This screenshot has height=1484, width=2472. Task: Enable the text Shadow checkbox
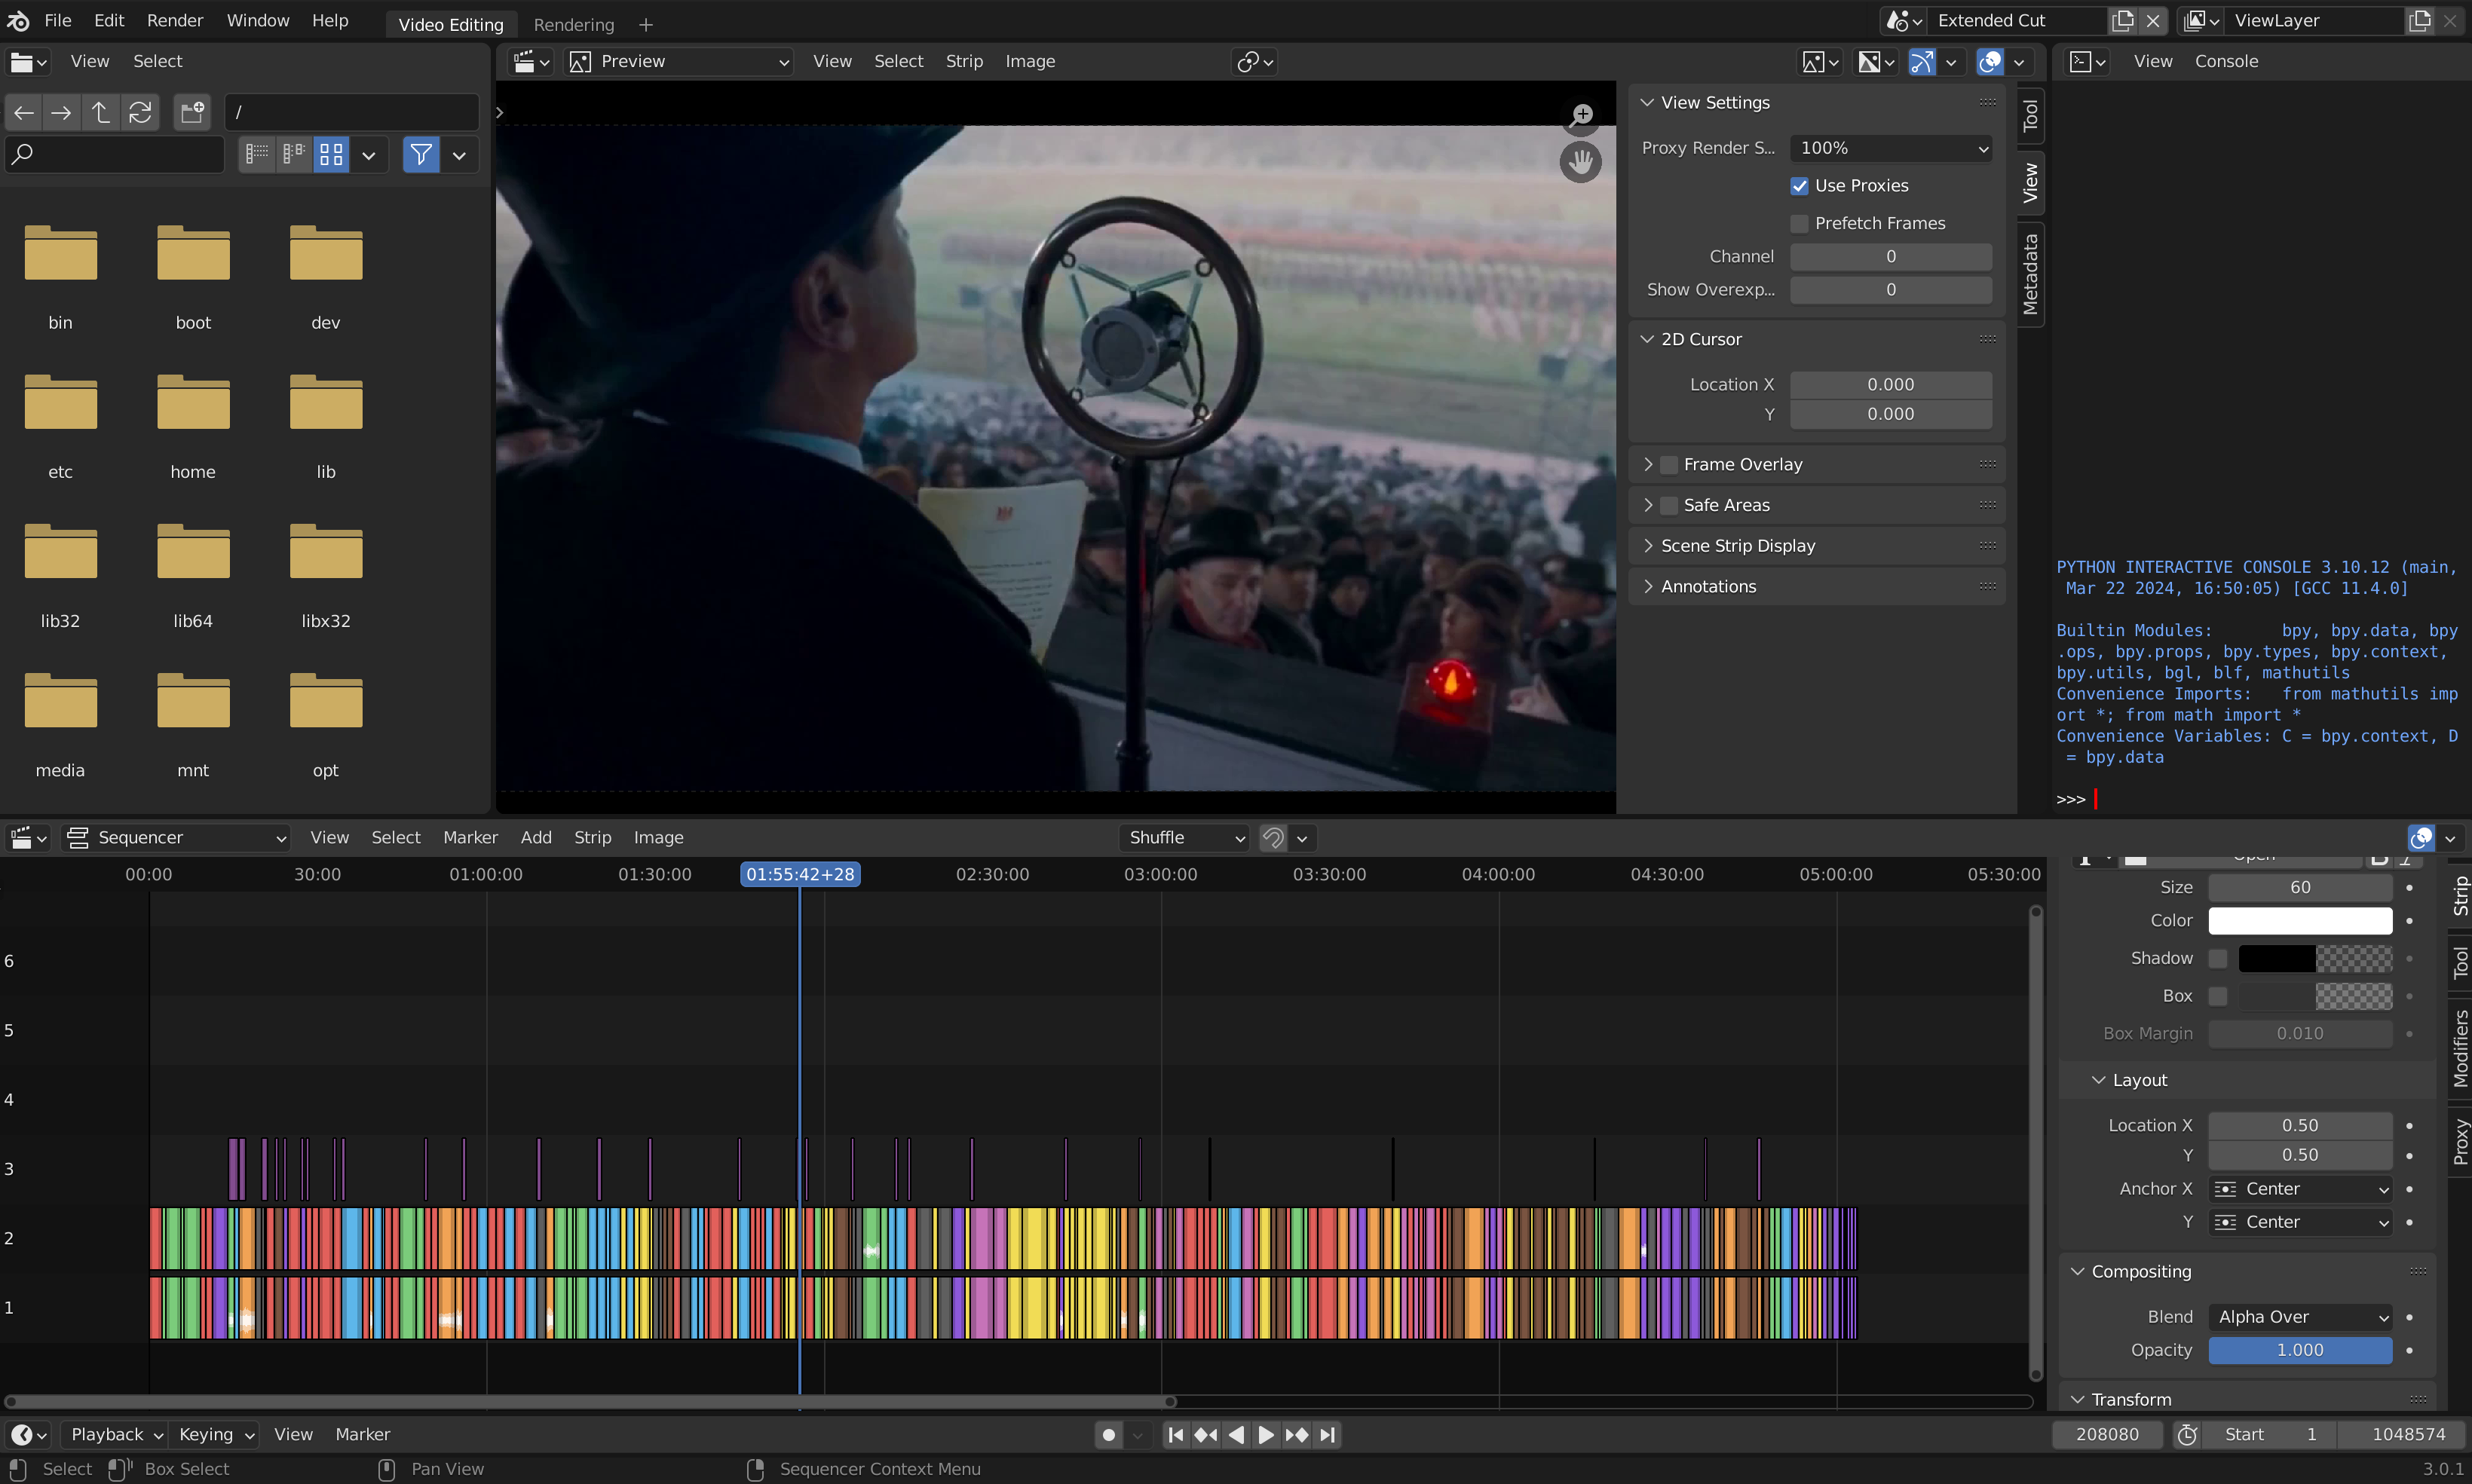(x=2217, y=958)
